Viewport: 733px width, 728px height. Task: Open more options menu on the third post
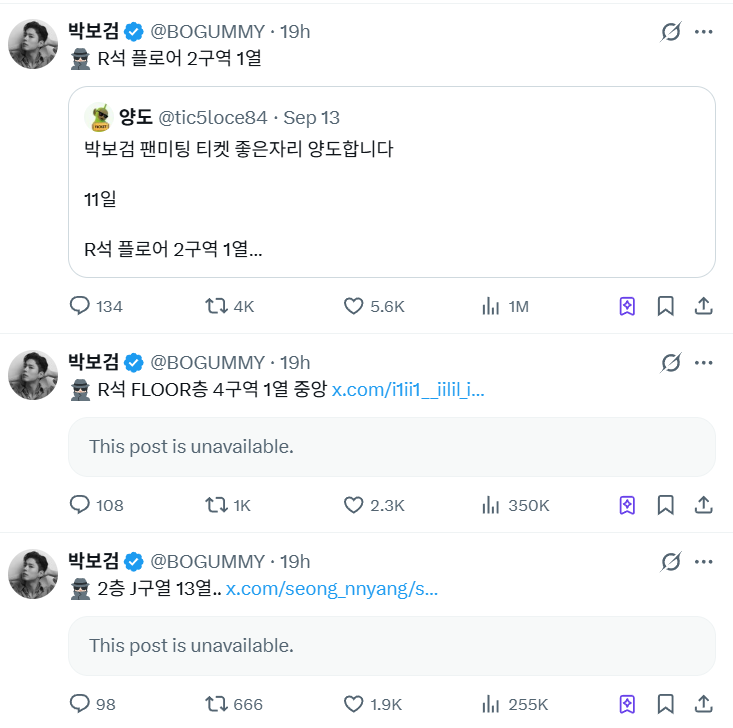(704, 561)
